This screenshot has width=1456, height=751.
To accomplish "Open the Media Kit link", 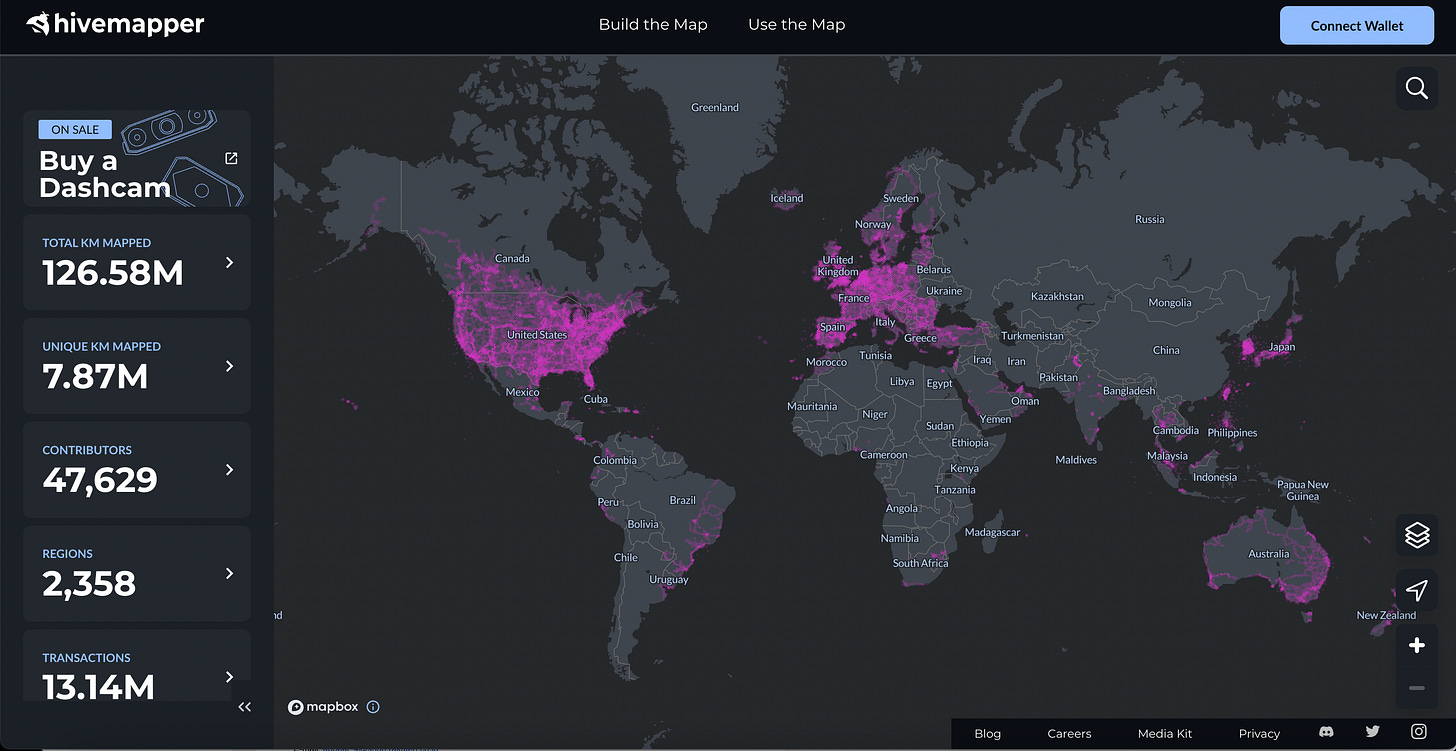I will pos(1165,733).
